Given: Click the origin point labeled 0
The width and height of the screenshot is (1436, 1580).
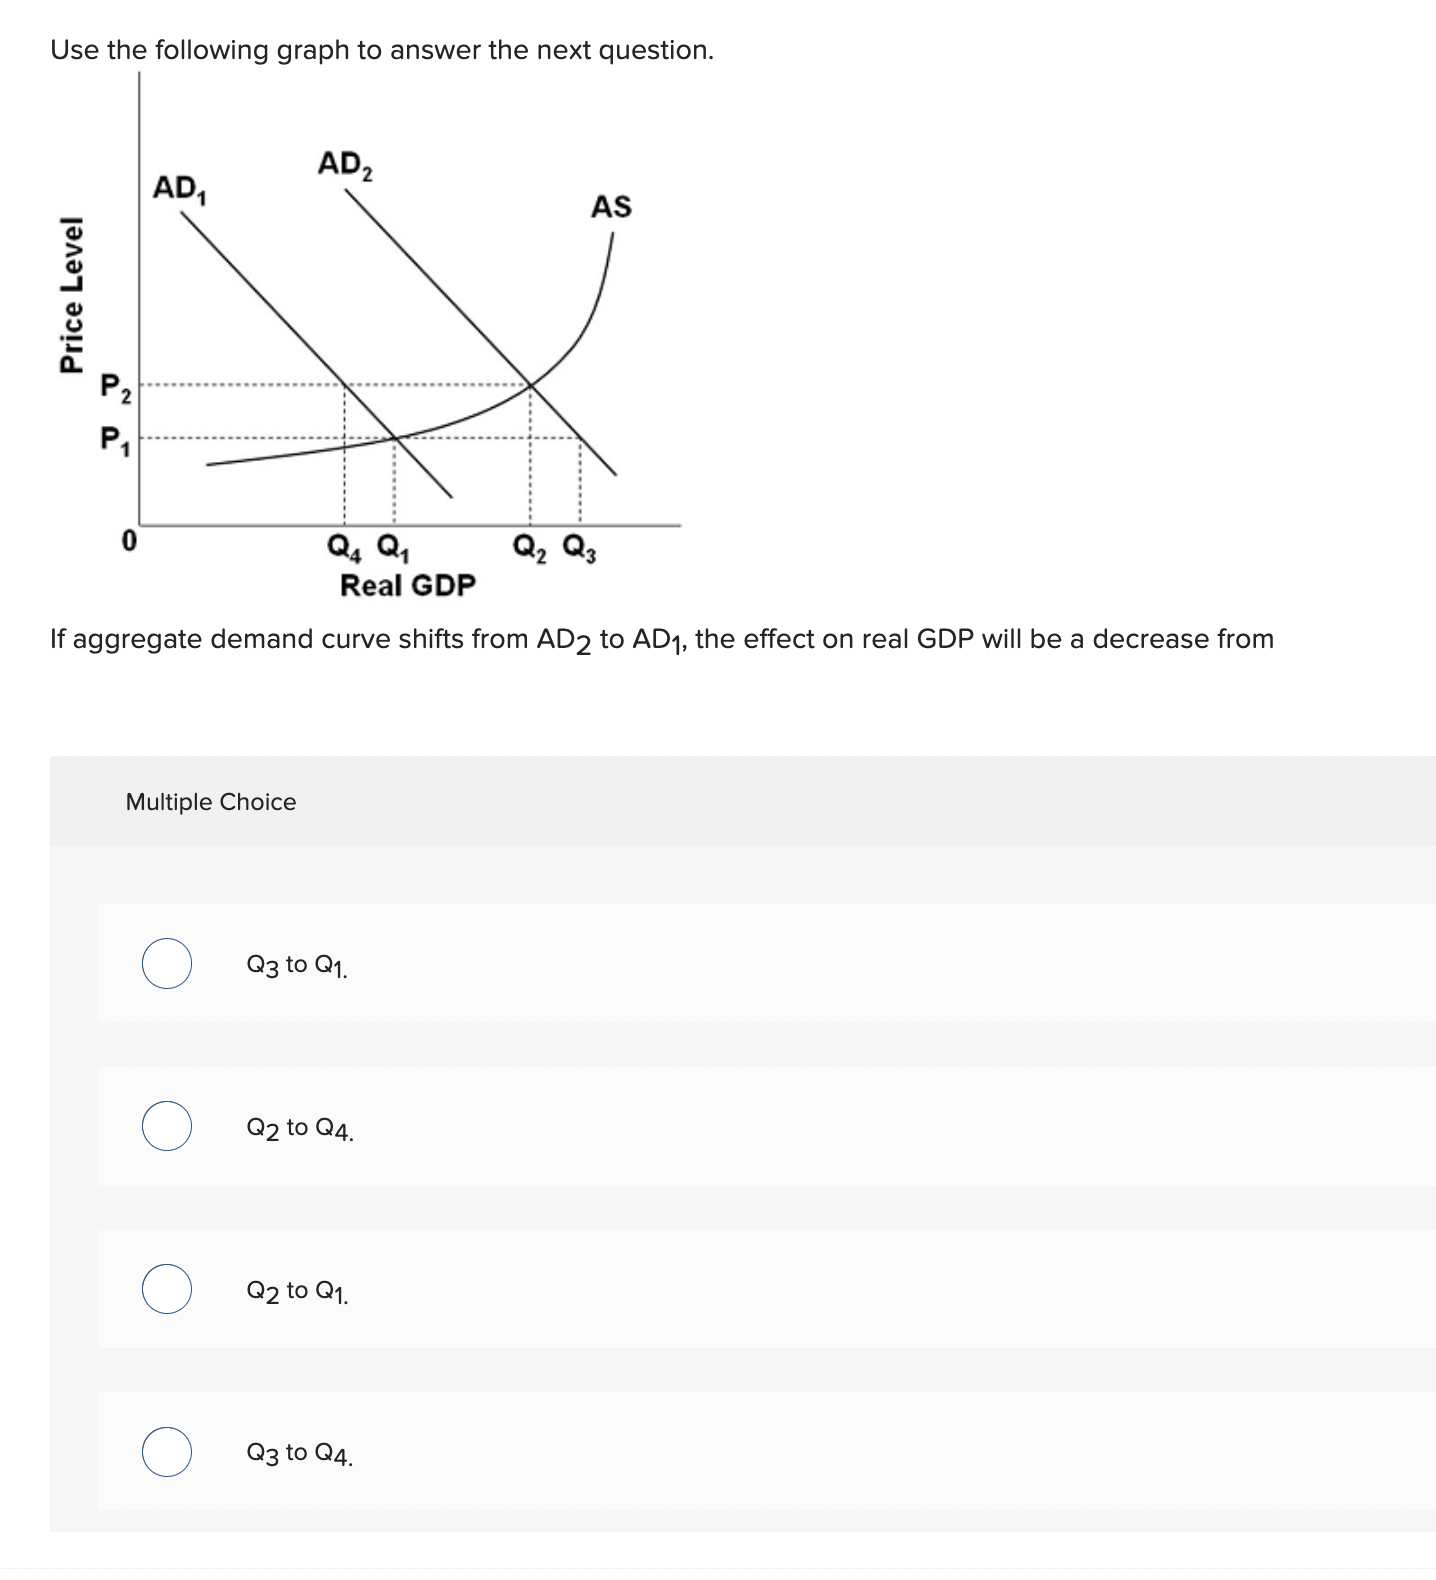Looking at the screenshot, I should click(x=128, y=540).
